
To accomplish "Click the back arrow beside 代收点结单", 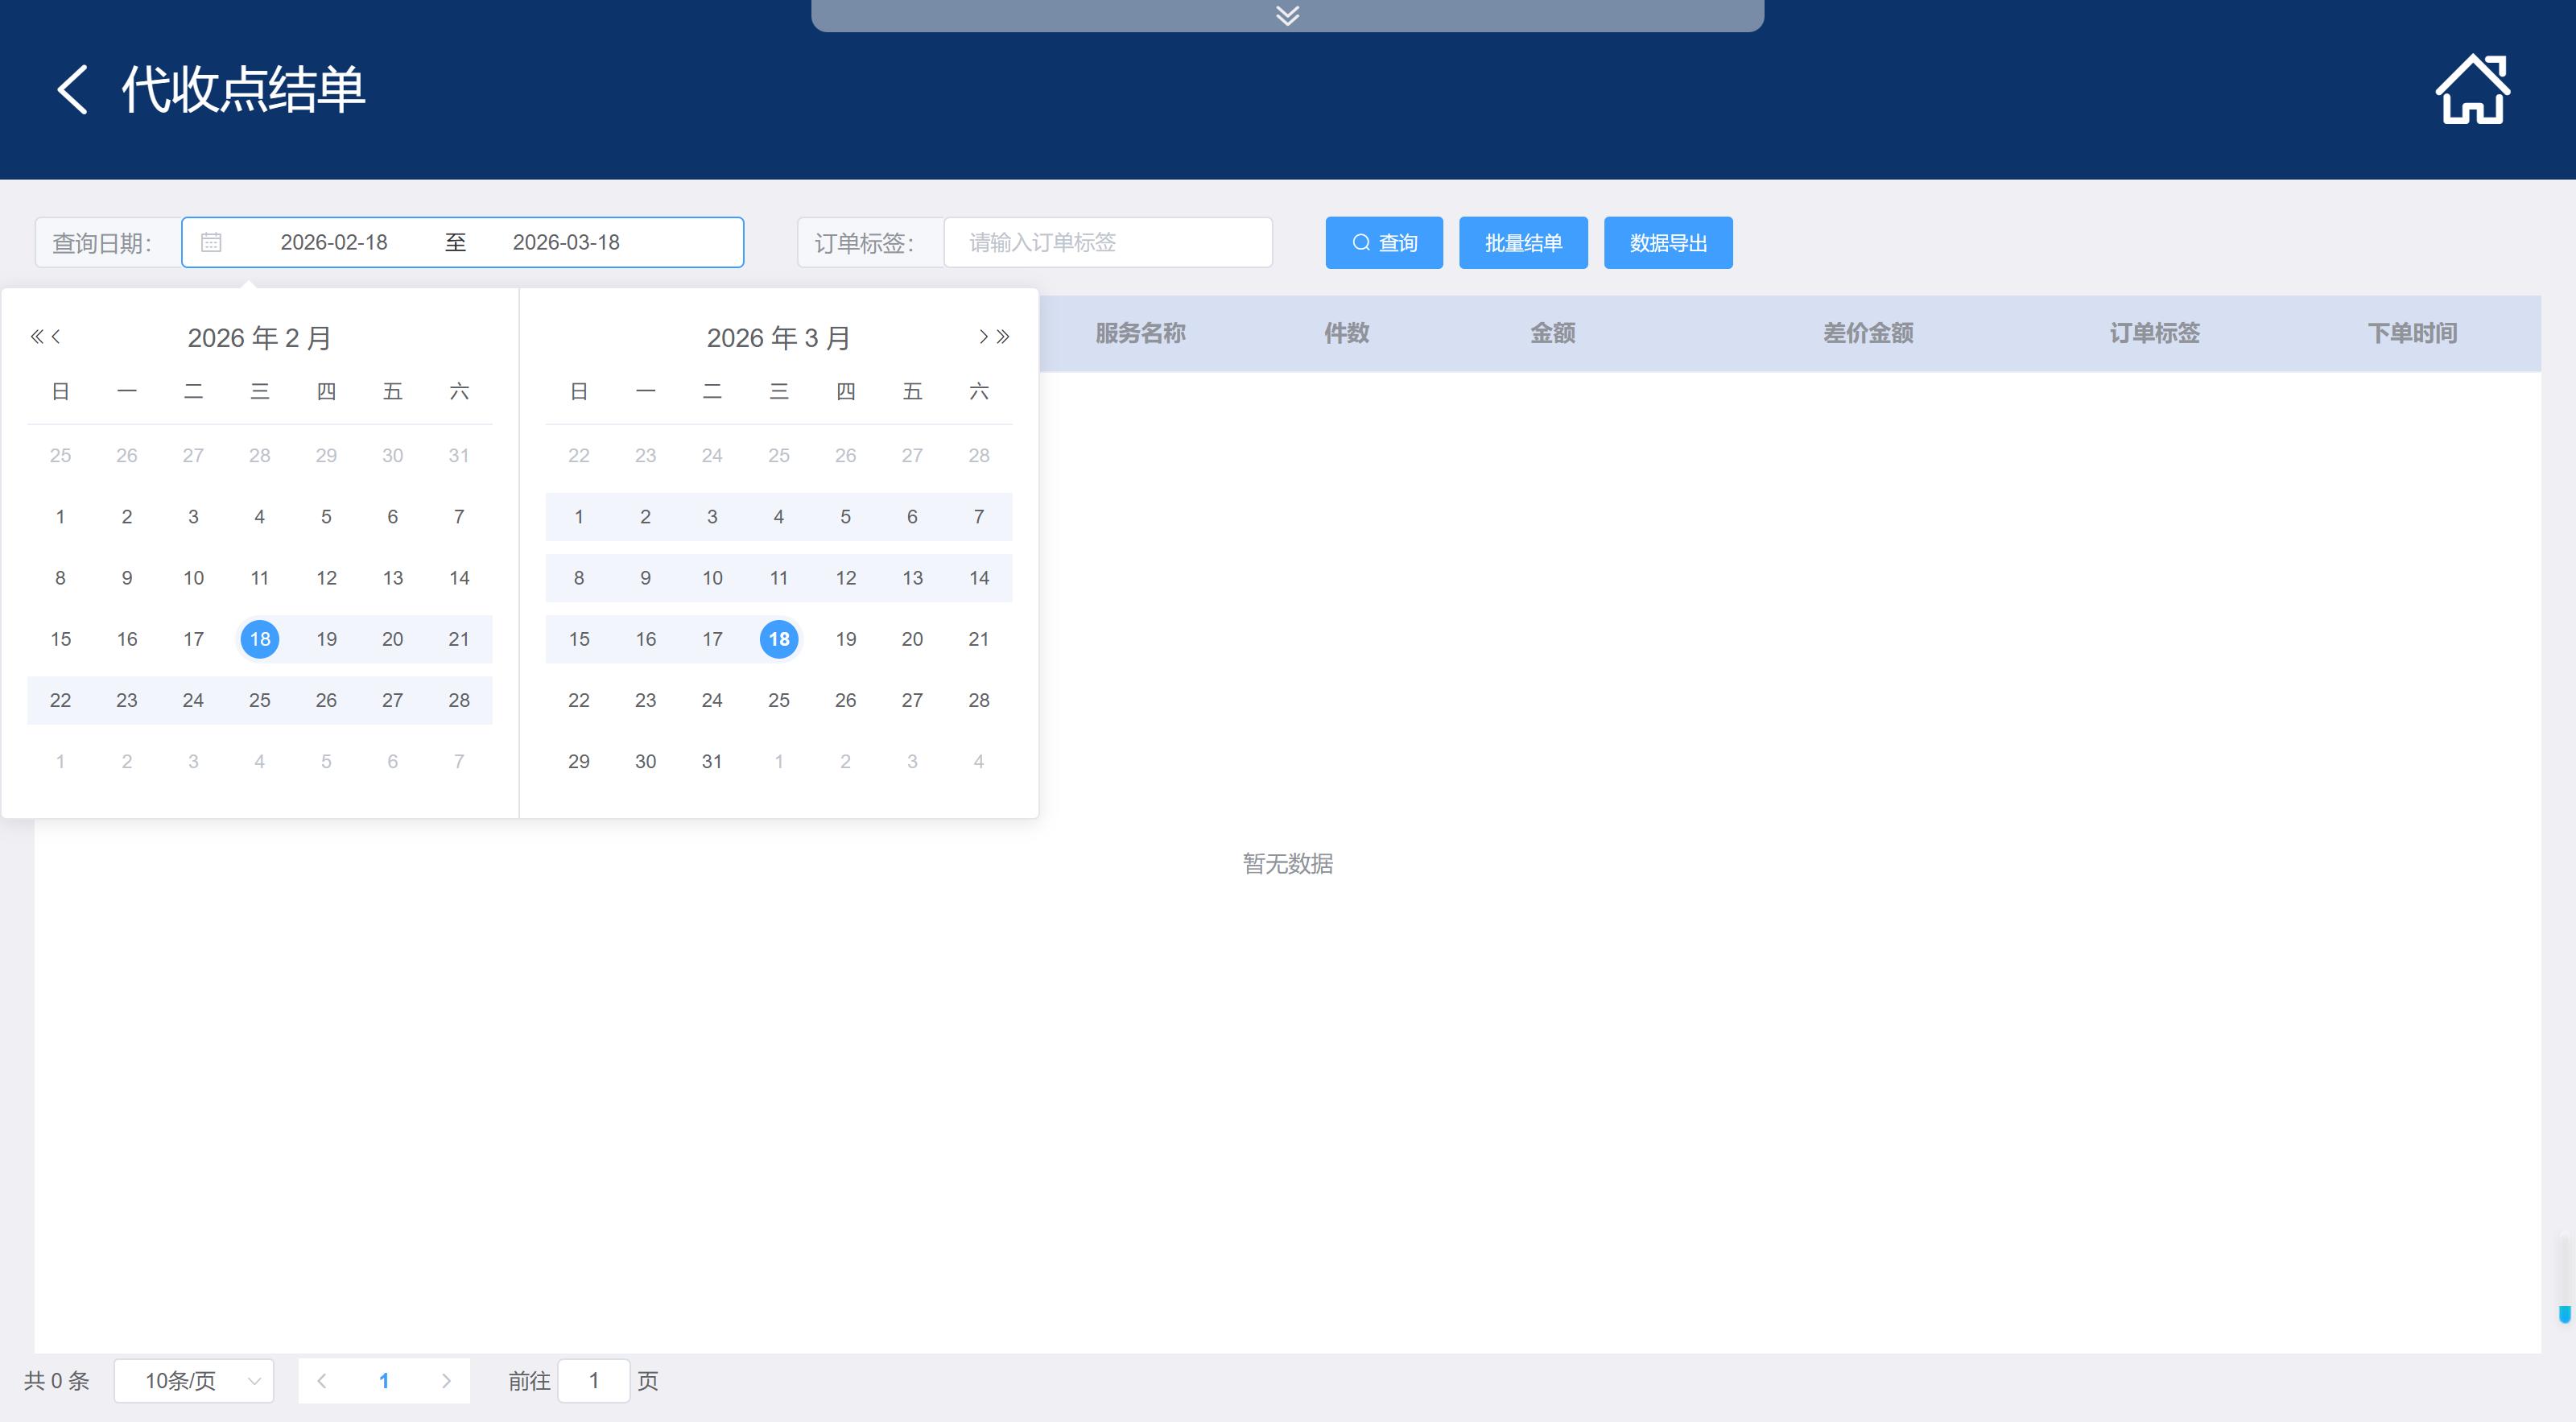I will (72, 90).
